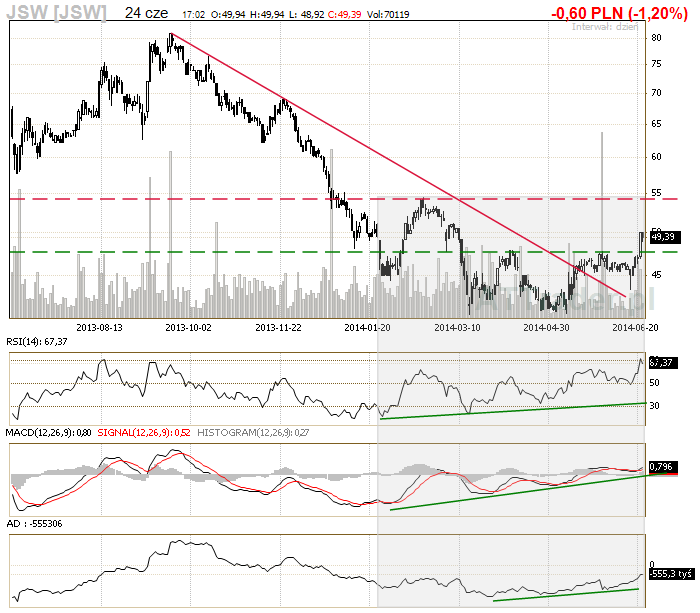Click the MACD(12,26,9): 0,80 label
700x613 pixels.
tap(48, 433)
